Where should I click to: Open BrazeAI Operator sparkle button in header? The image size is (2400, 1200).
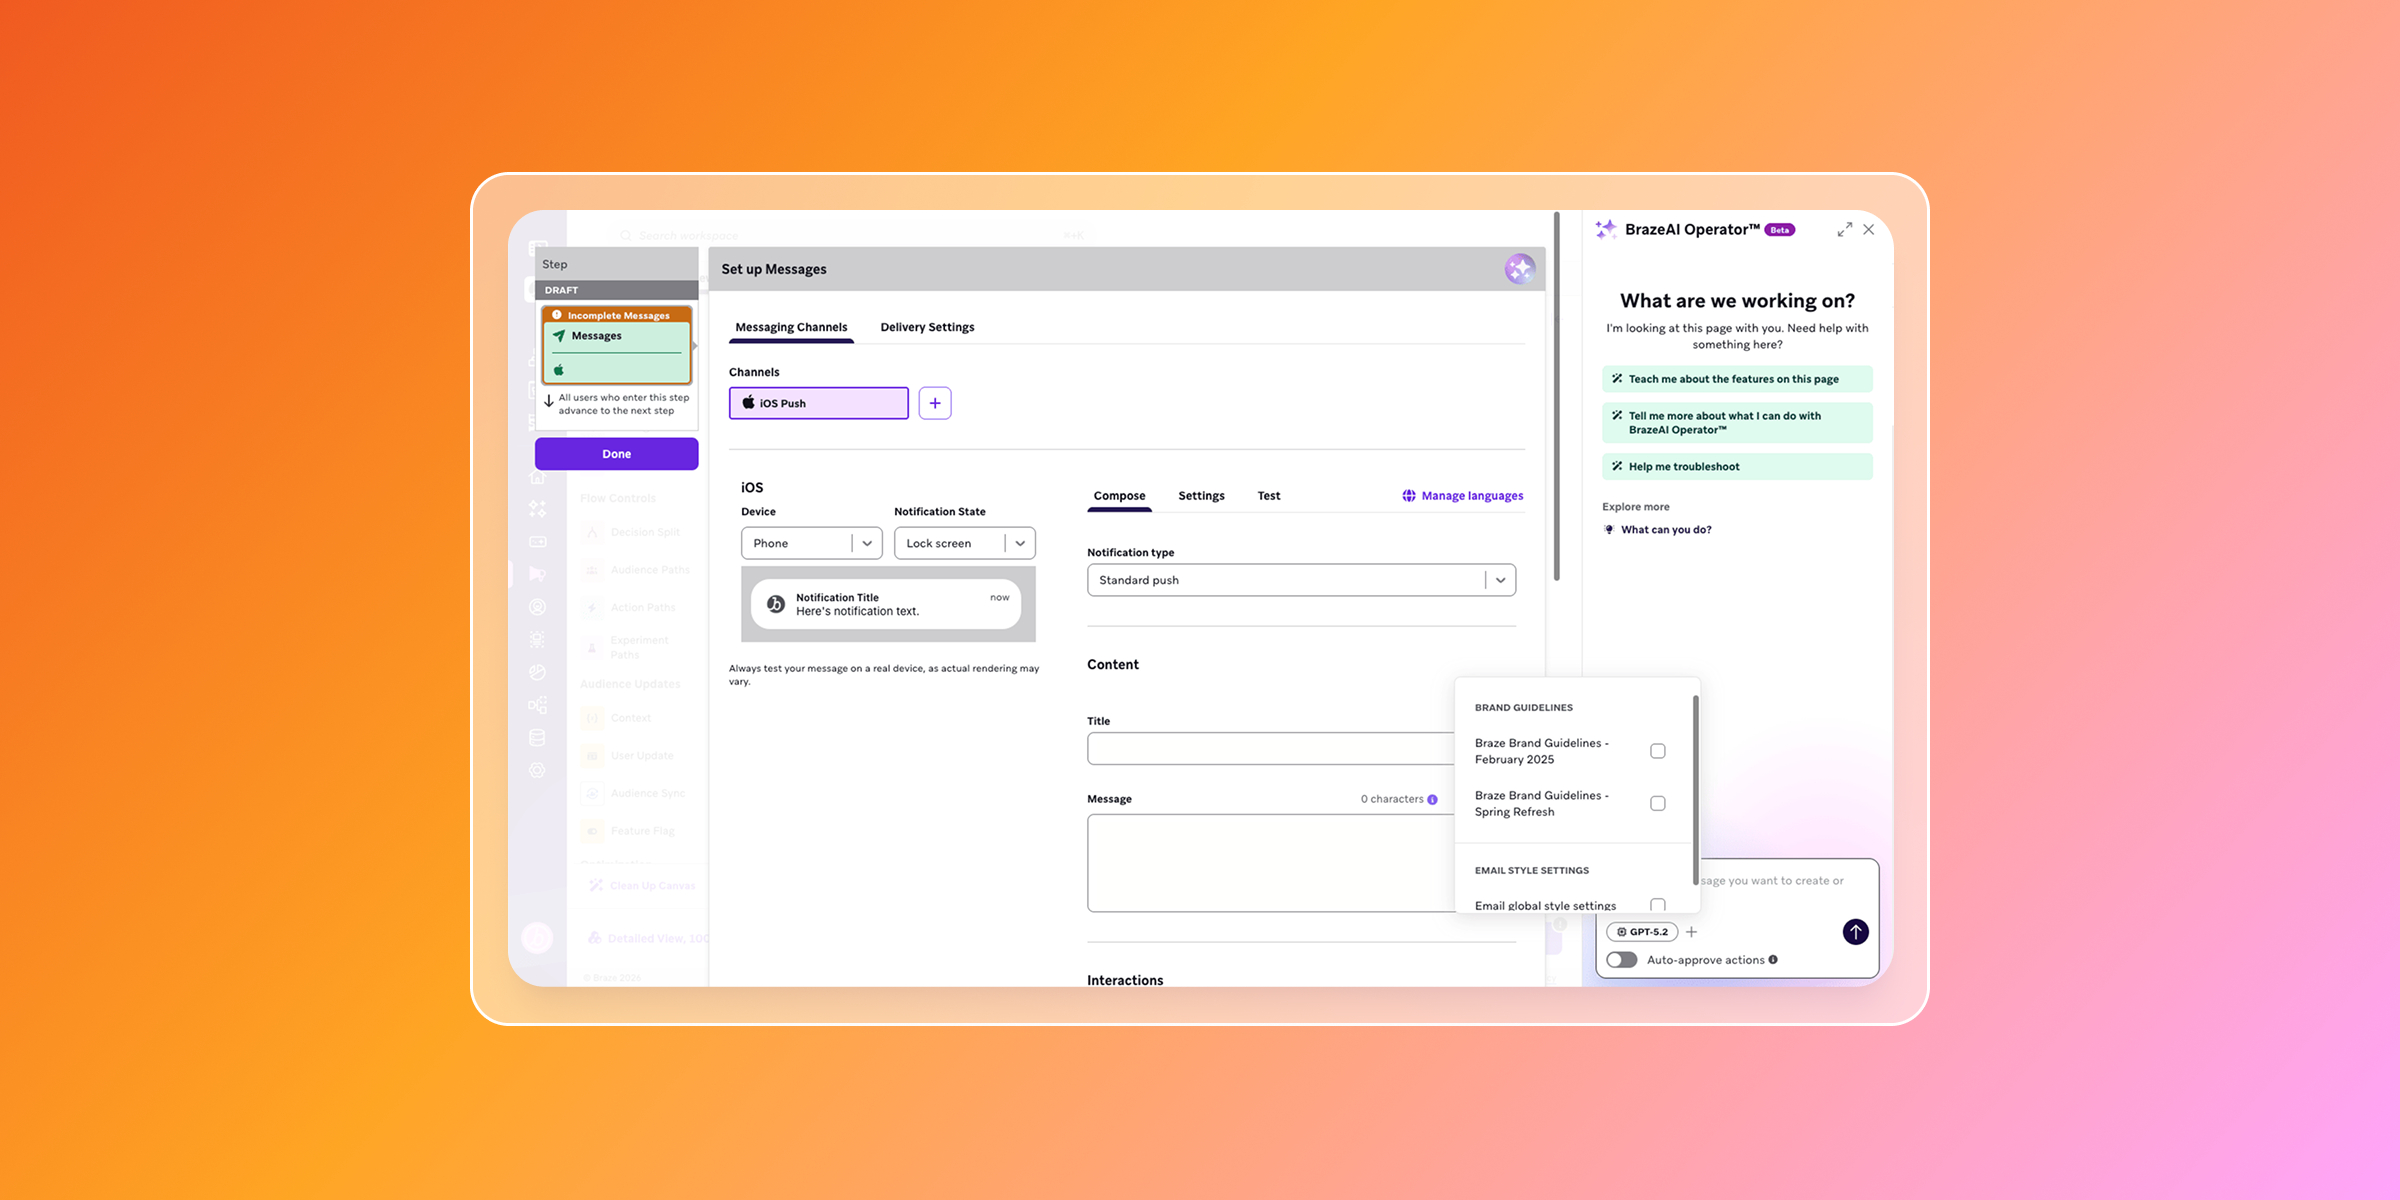(x=1520, y=269)
